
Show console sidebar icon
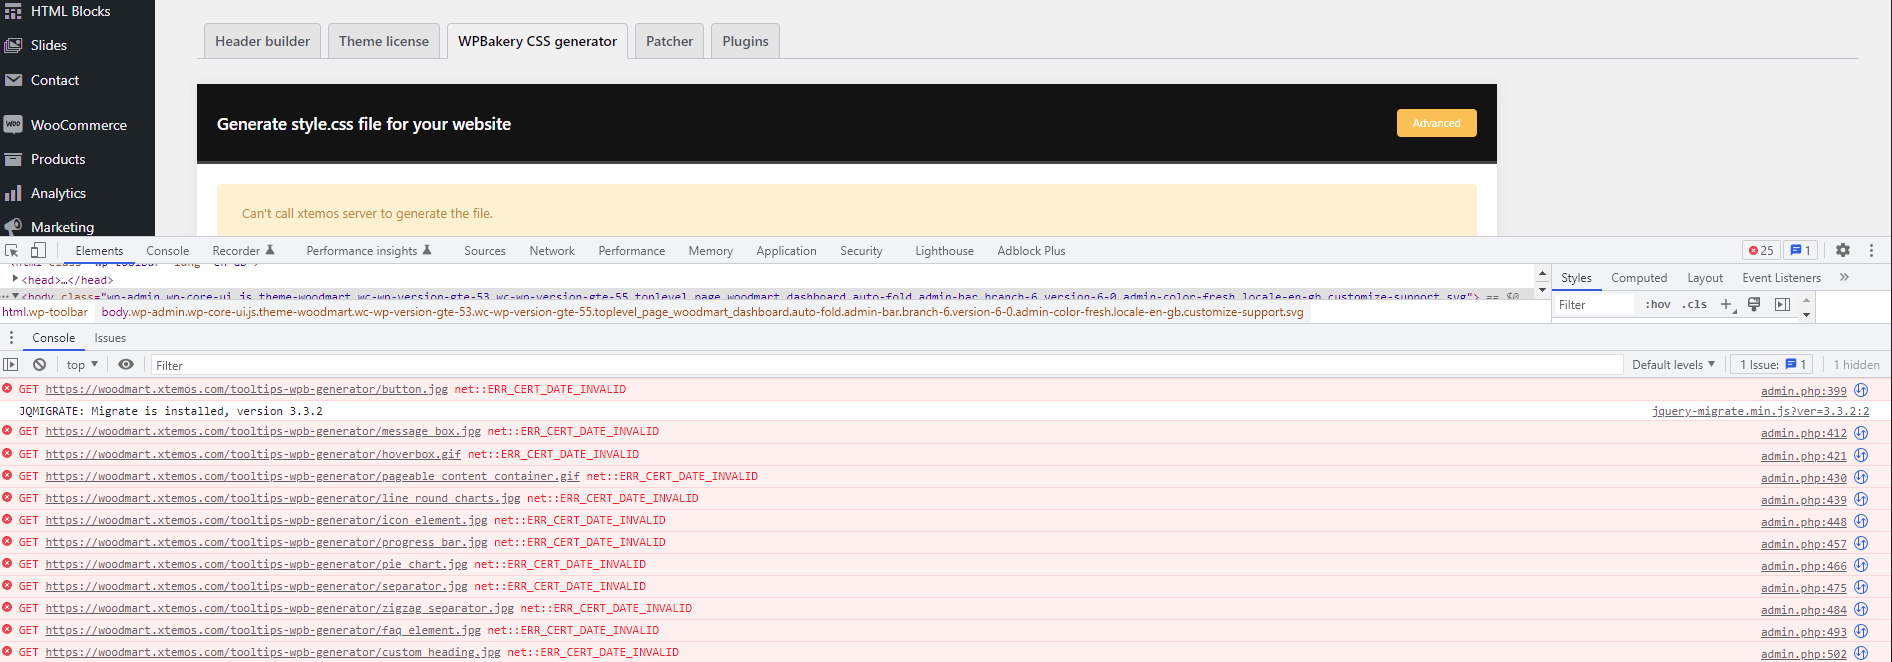click(x=11, y=364)
